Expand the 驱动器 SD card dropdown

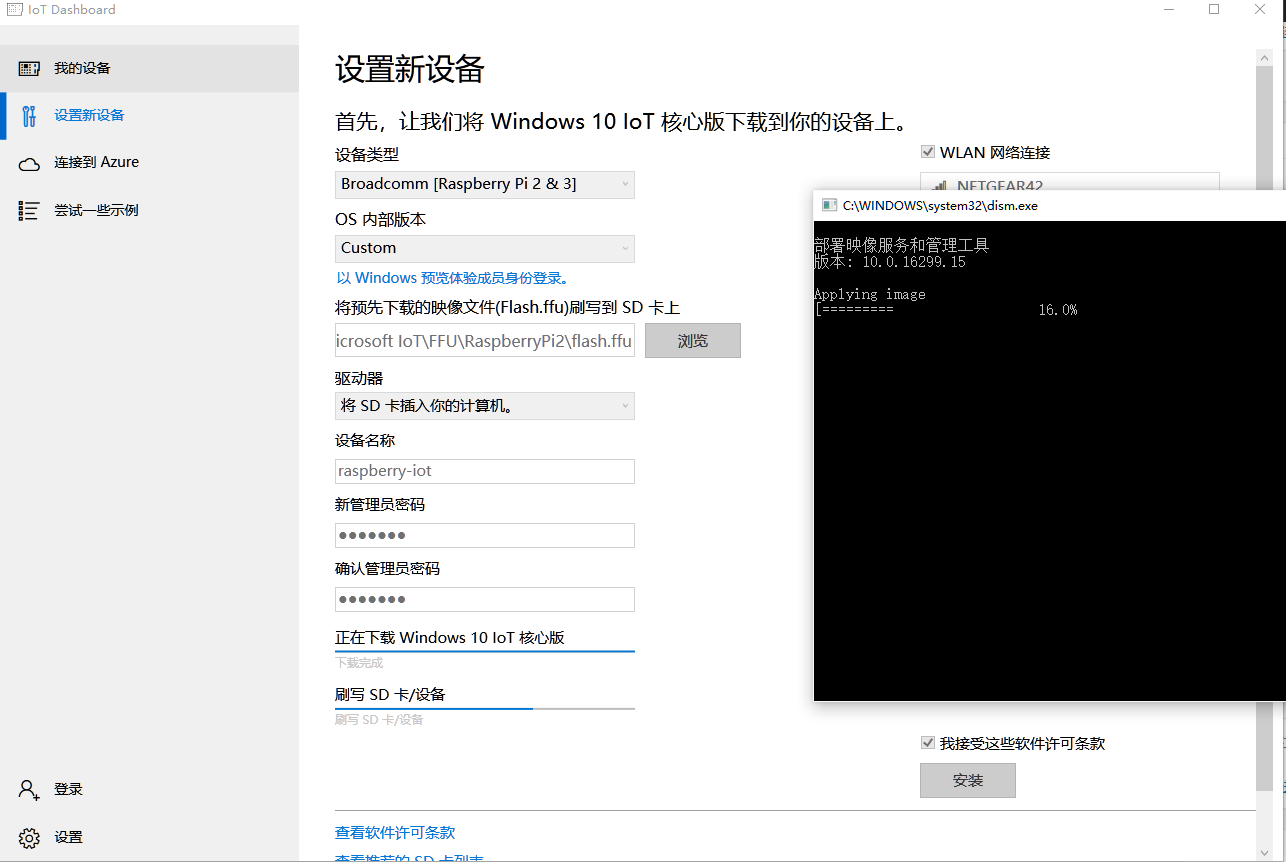[484, 406]
